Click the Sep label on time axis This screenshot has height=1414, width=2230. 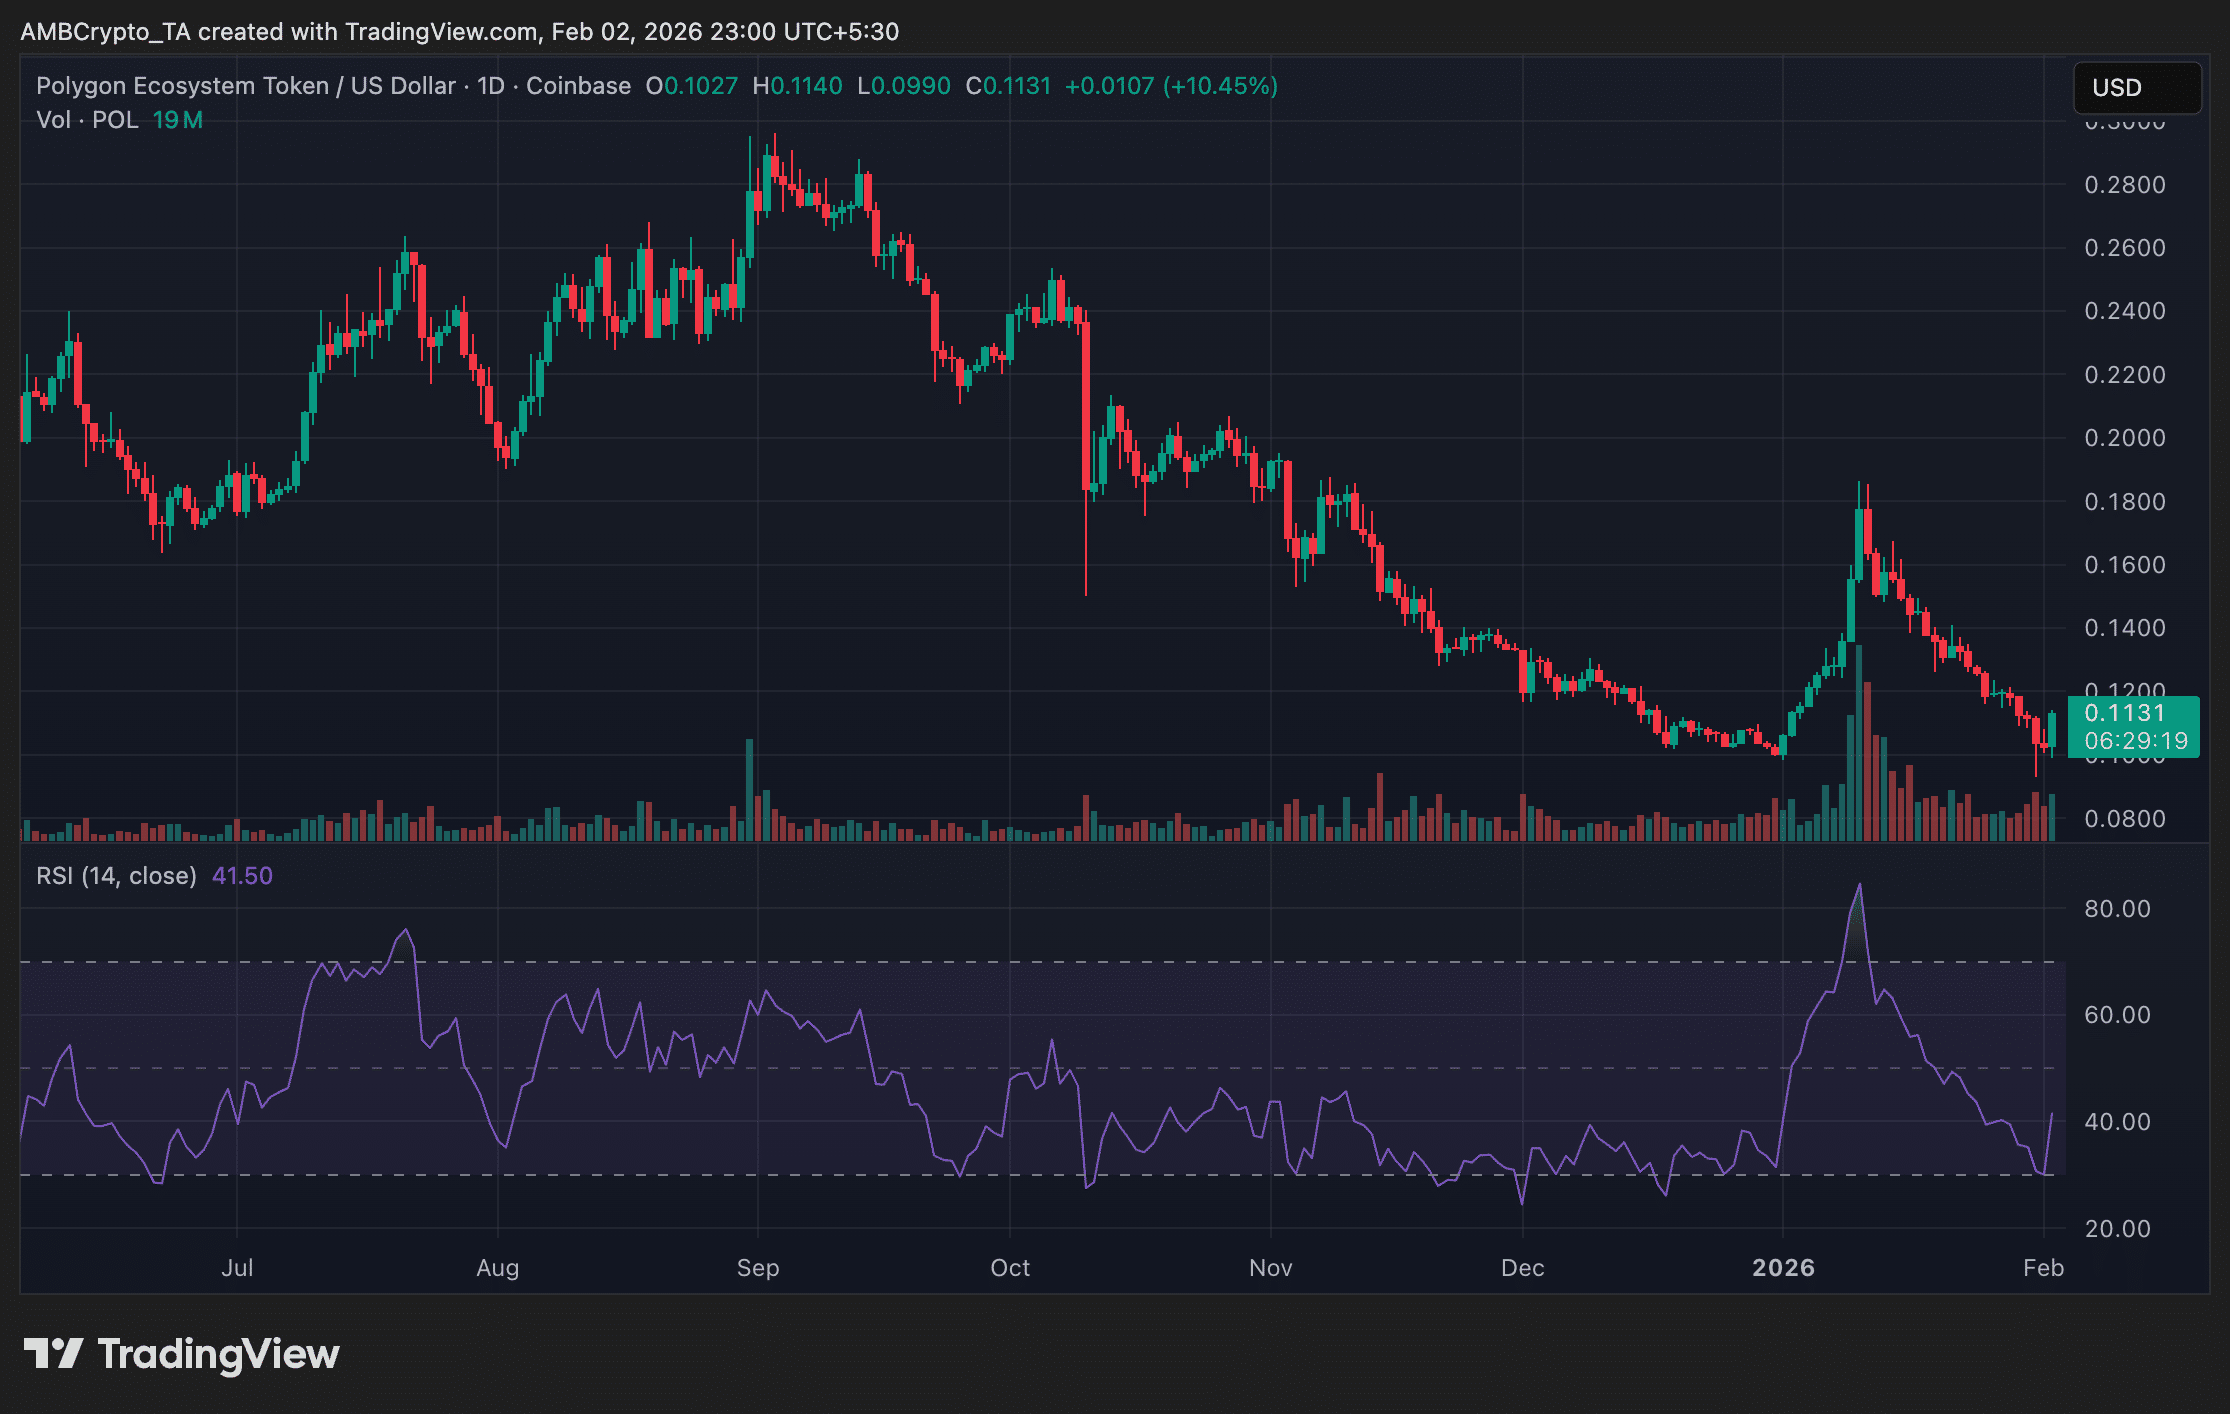[x=758, y=1268]
